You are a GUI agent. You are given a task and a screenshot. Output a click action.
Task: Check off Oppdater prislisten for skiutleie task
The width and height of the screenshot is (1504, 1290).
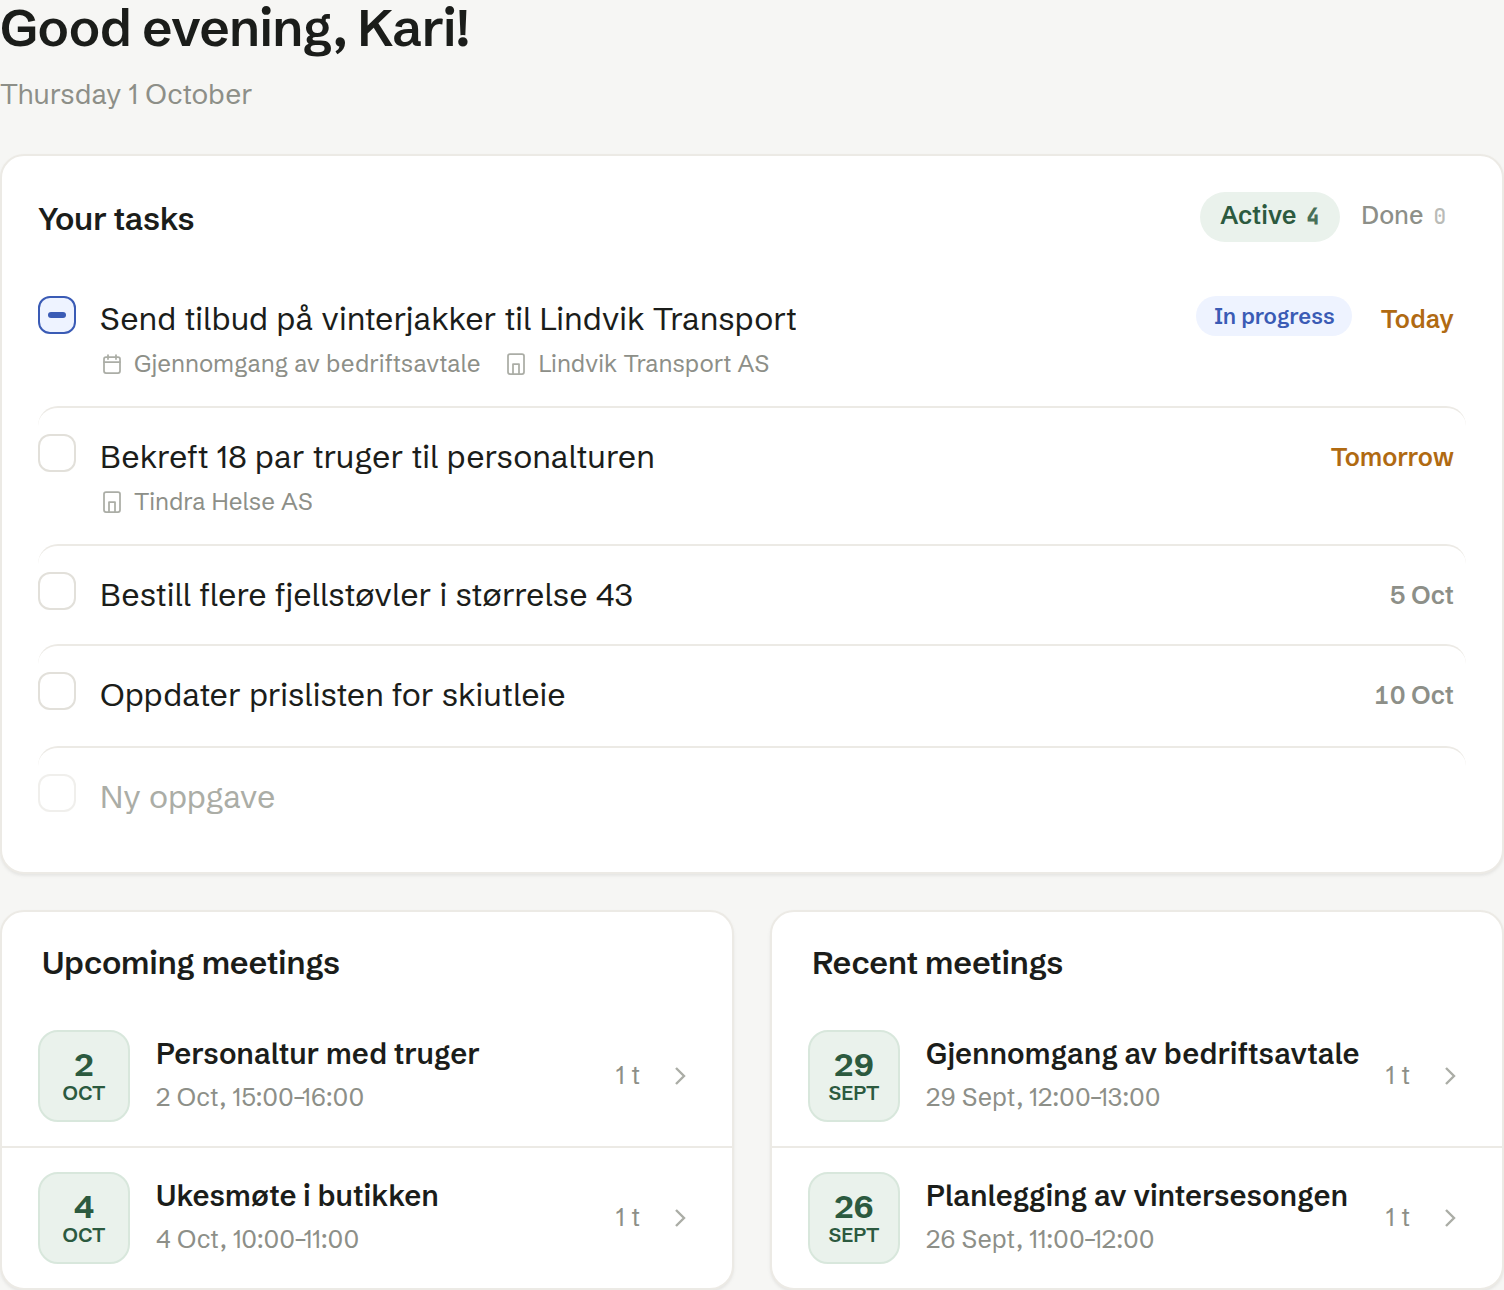(x=57, y=691)
